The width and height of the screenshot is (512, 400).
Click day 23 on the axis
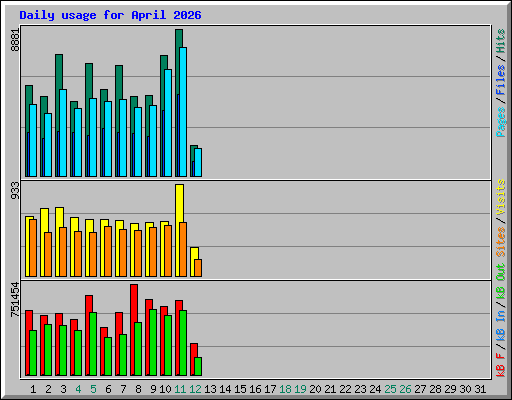tap(360, 389)
